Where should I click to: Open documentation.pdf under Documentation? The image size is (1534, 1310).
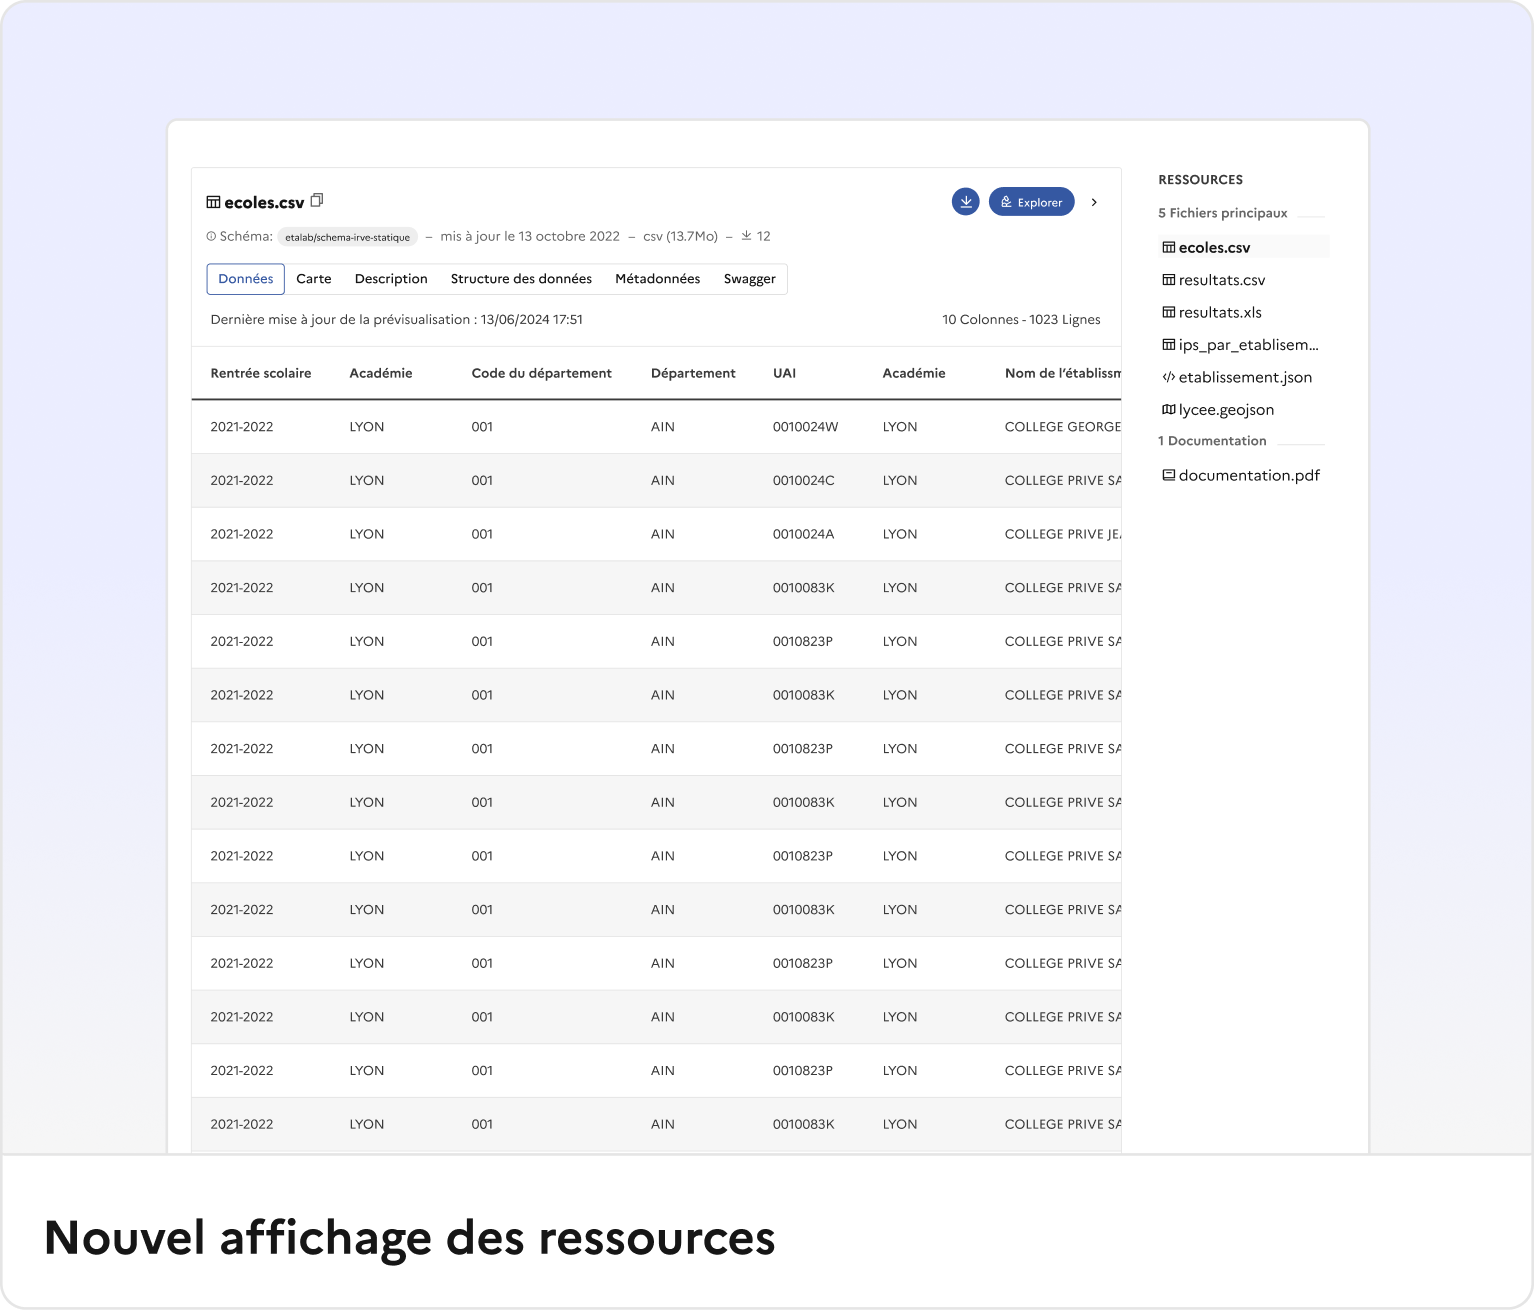1249,474
